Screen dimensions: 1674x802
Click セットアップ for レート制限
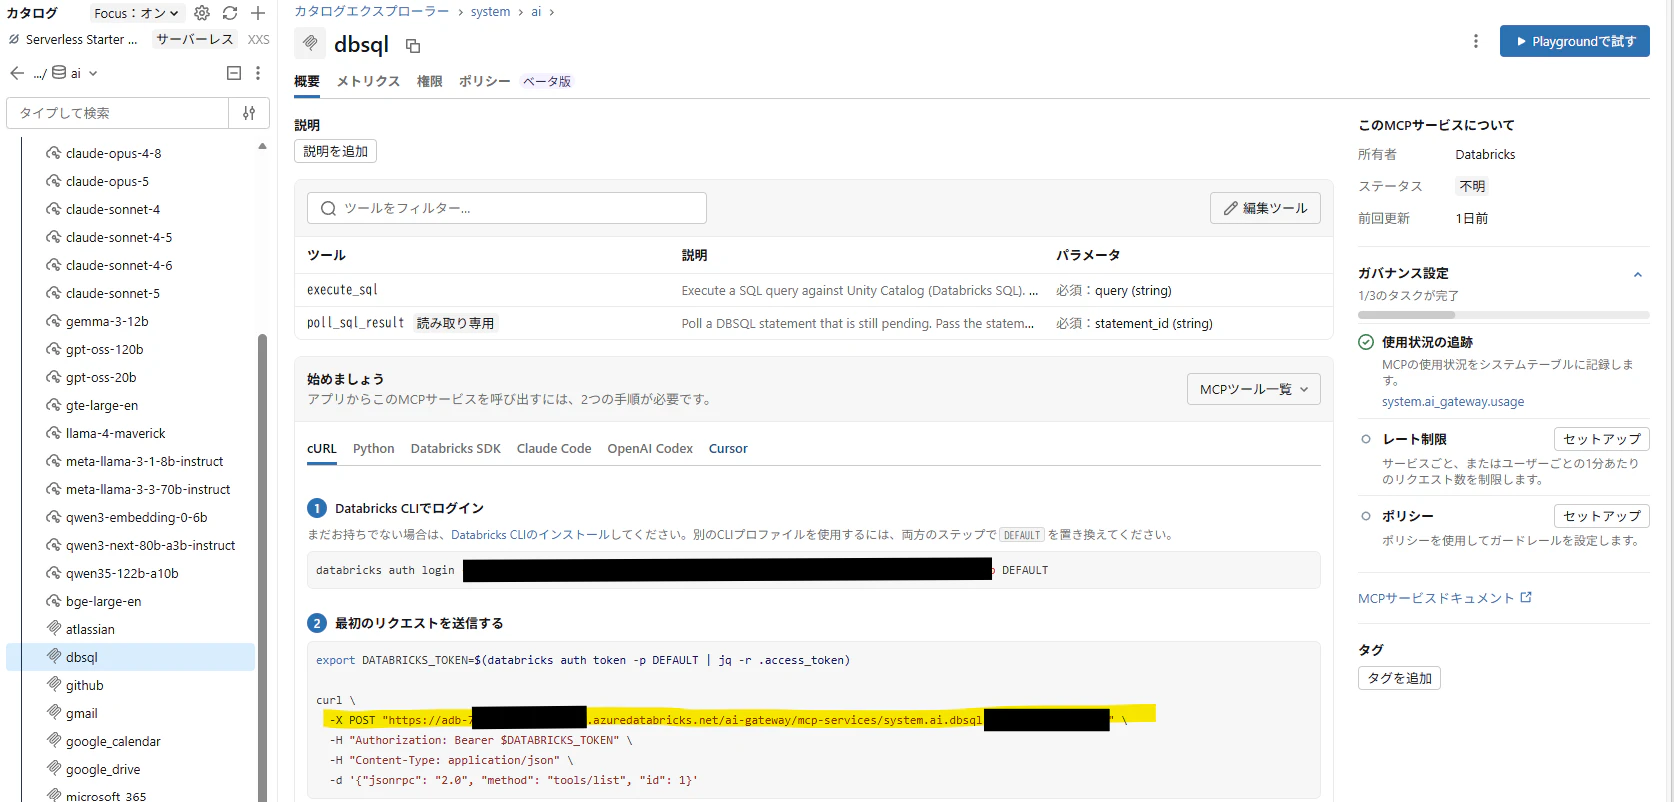click(x=1602, y=439)
